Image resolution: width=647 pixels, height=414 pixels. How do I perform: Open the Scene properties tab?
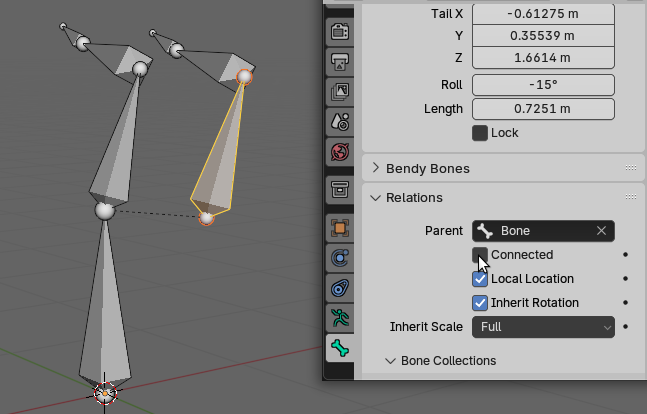click(340, 122)
